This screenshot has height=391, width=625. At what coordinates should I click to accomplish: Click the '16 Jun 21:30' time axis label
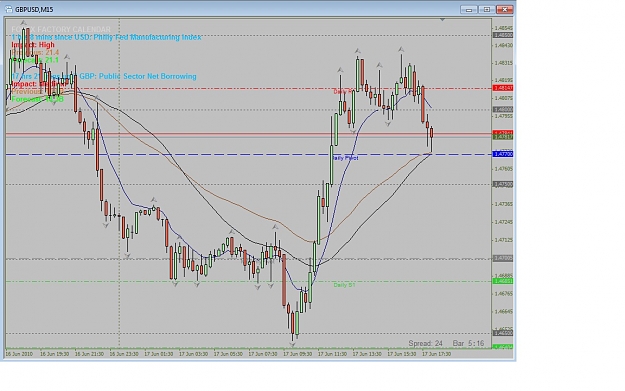coord(89,354)
